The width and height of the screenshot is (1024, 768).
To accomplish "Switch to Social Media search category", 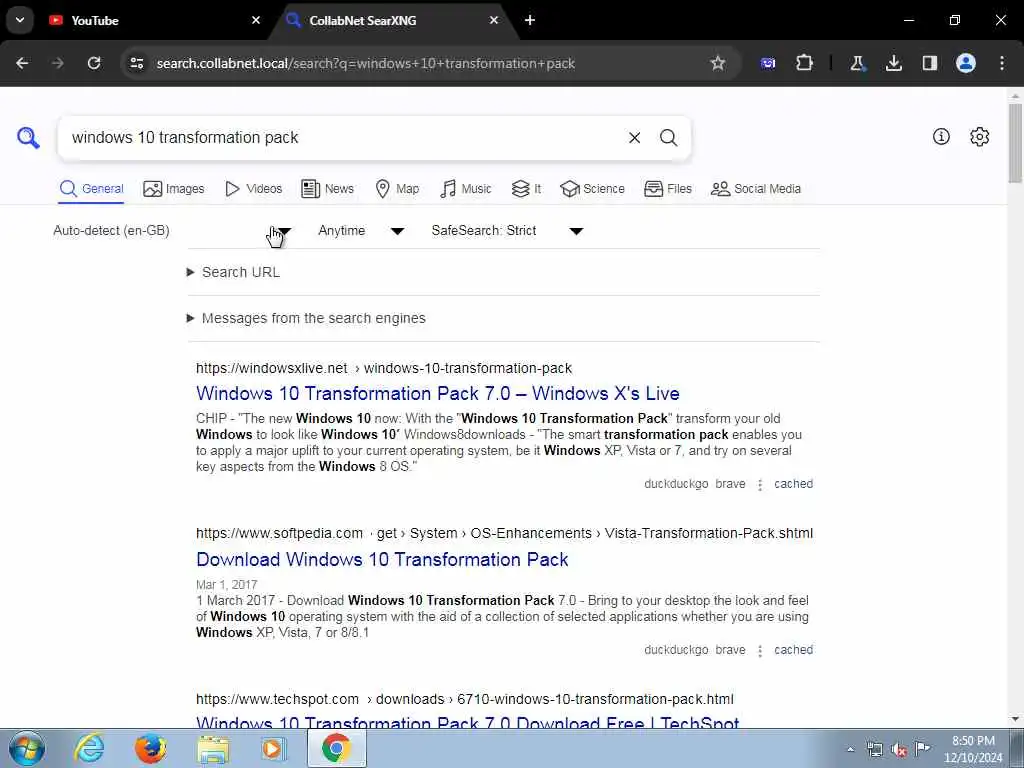I will coord(756,189).
